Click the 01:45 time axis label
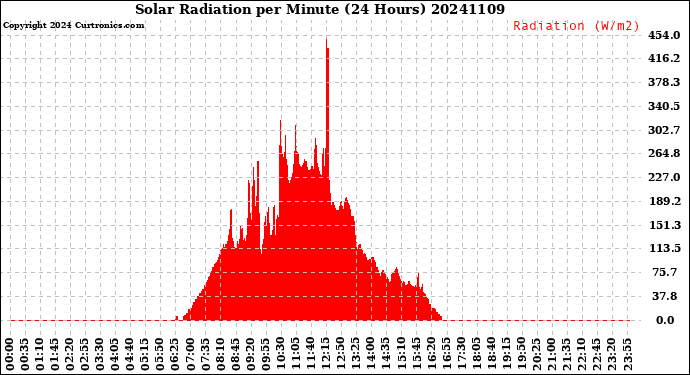This screenshot has width=690, height=375. pyautogui.click(x=55, y=355)
